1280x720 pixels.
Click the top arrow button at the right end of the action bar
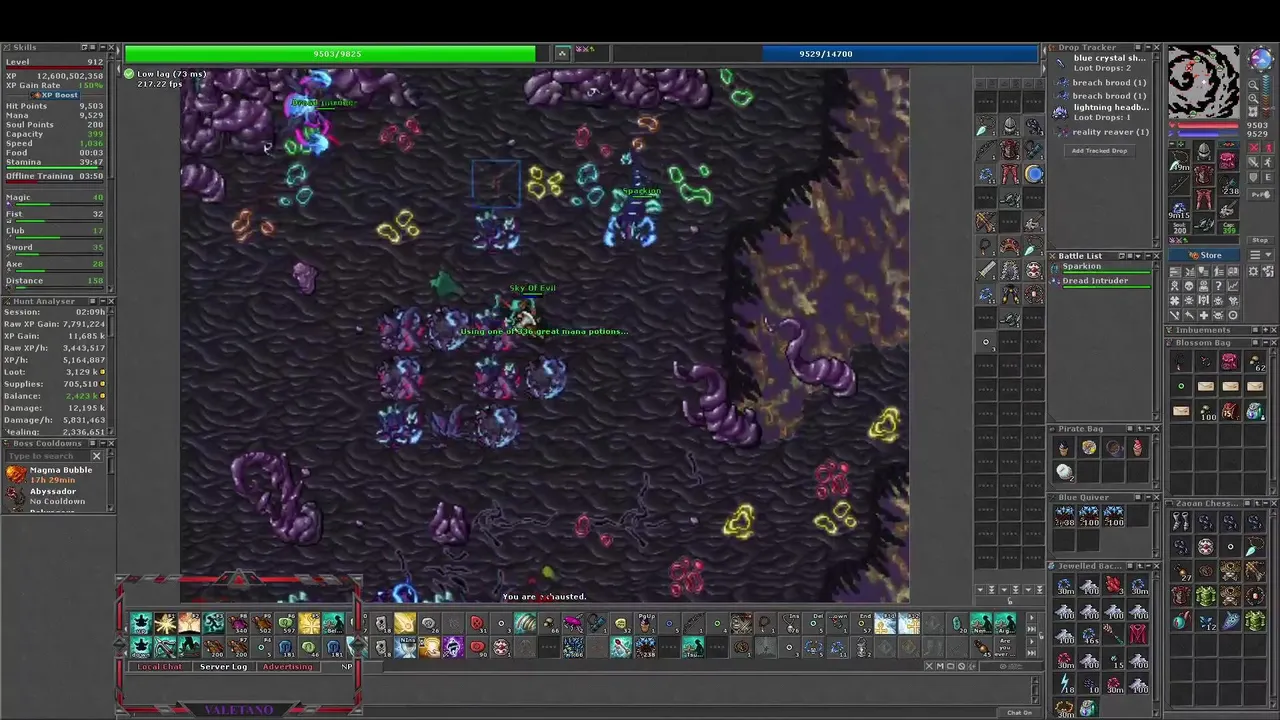click(1032, 617)
